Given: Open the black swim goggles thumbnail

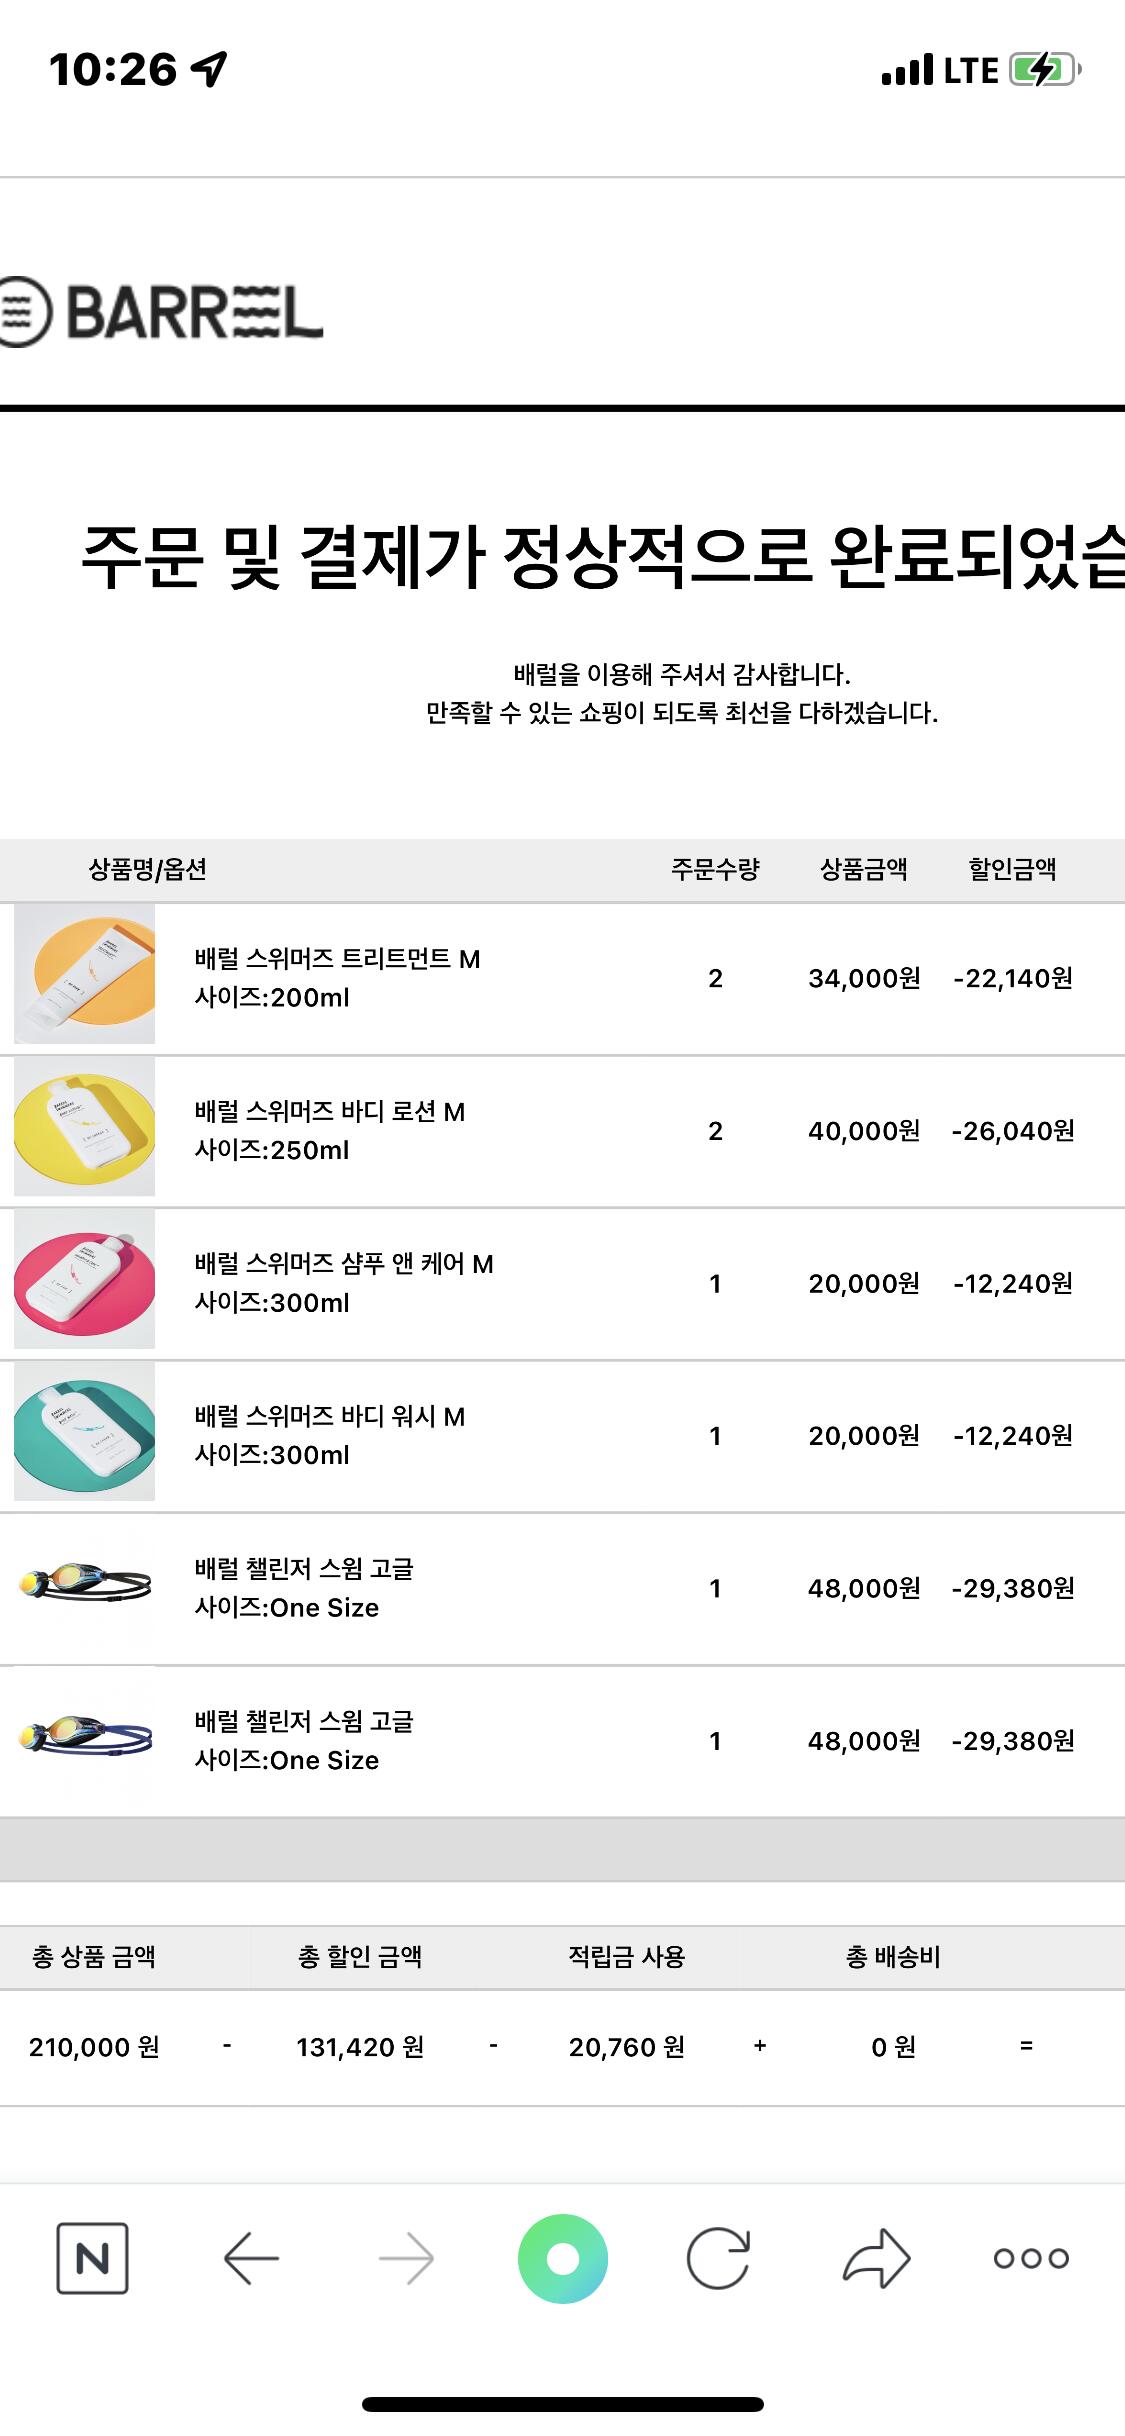Looking at the screenshot, I should (84, 1583).
